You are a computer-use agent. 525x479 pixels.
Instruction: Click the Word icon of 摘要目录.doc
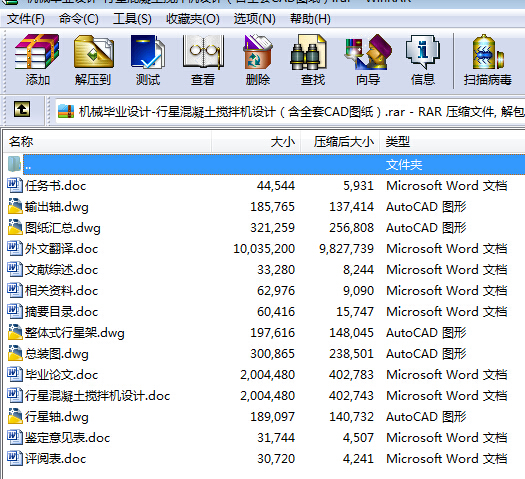point(15,311)
